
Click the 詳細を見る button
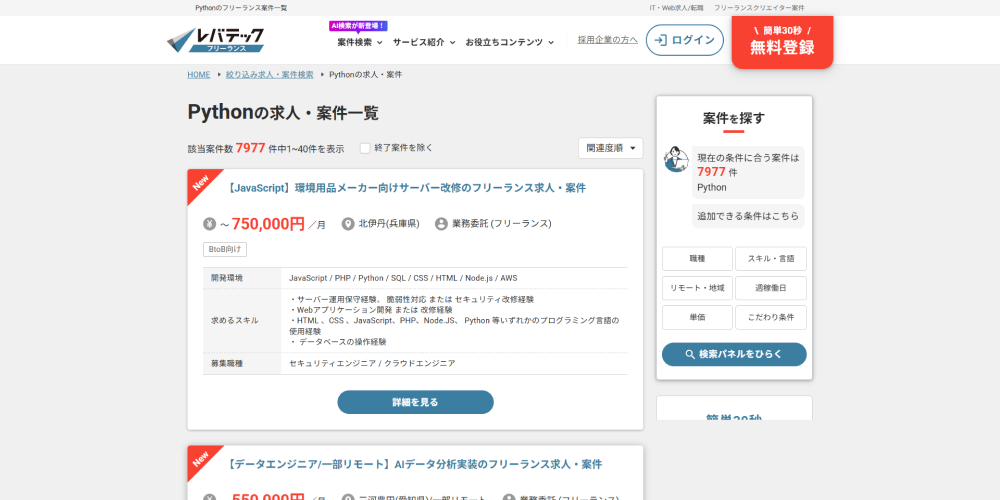pos(415,402)
